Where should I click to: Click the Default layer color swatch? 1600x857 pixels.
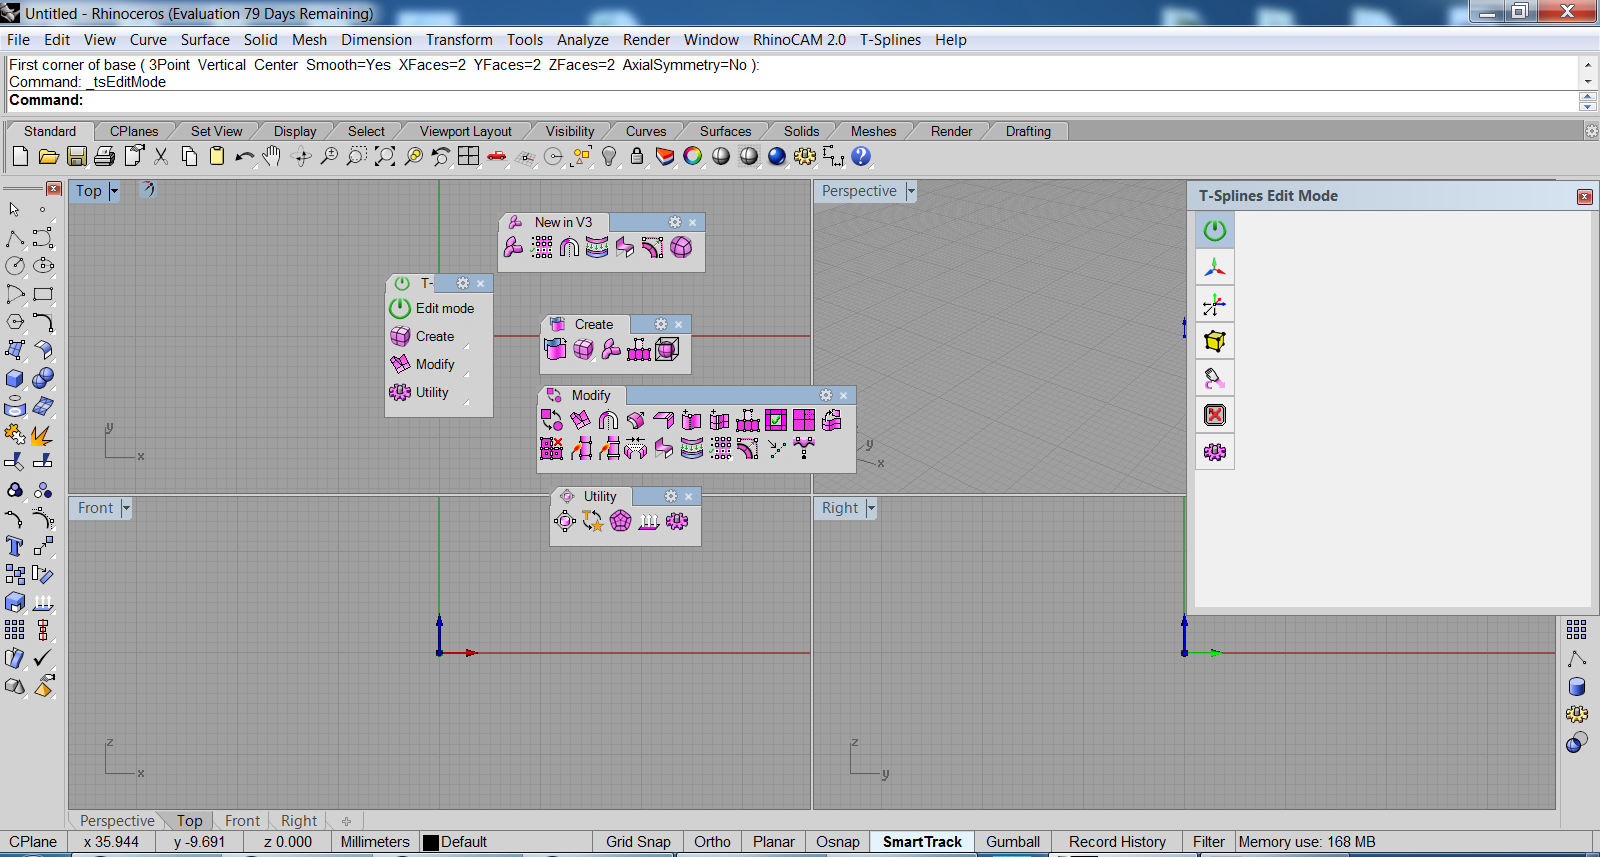pos(431,842)
